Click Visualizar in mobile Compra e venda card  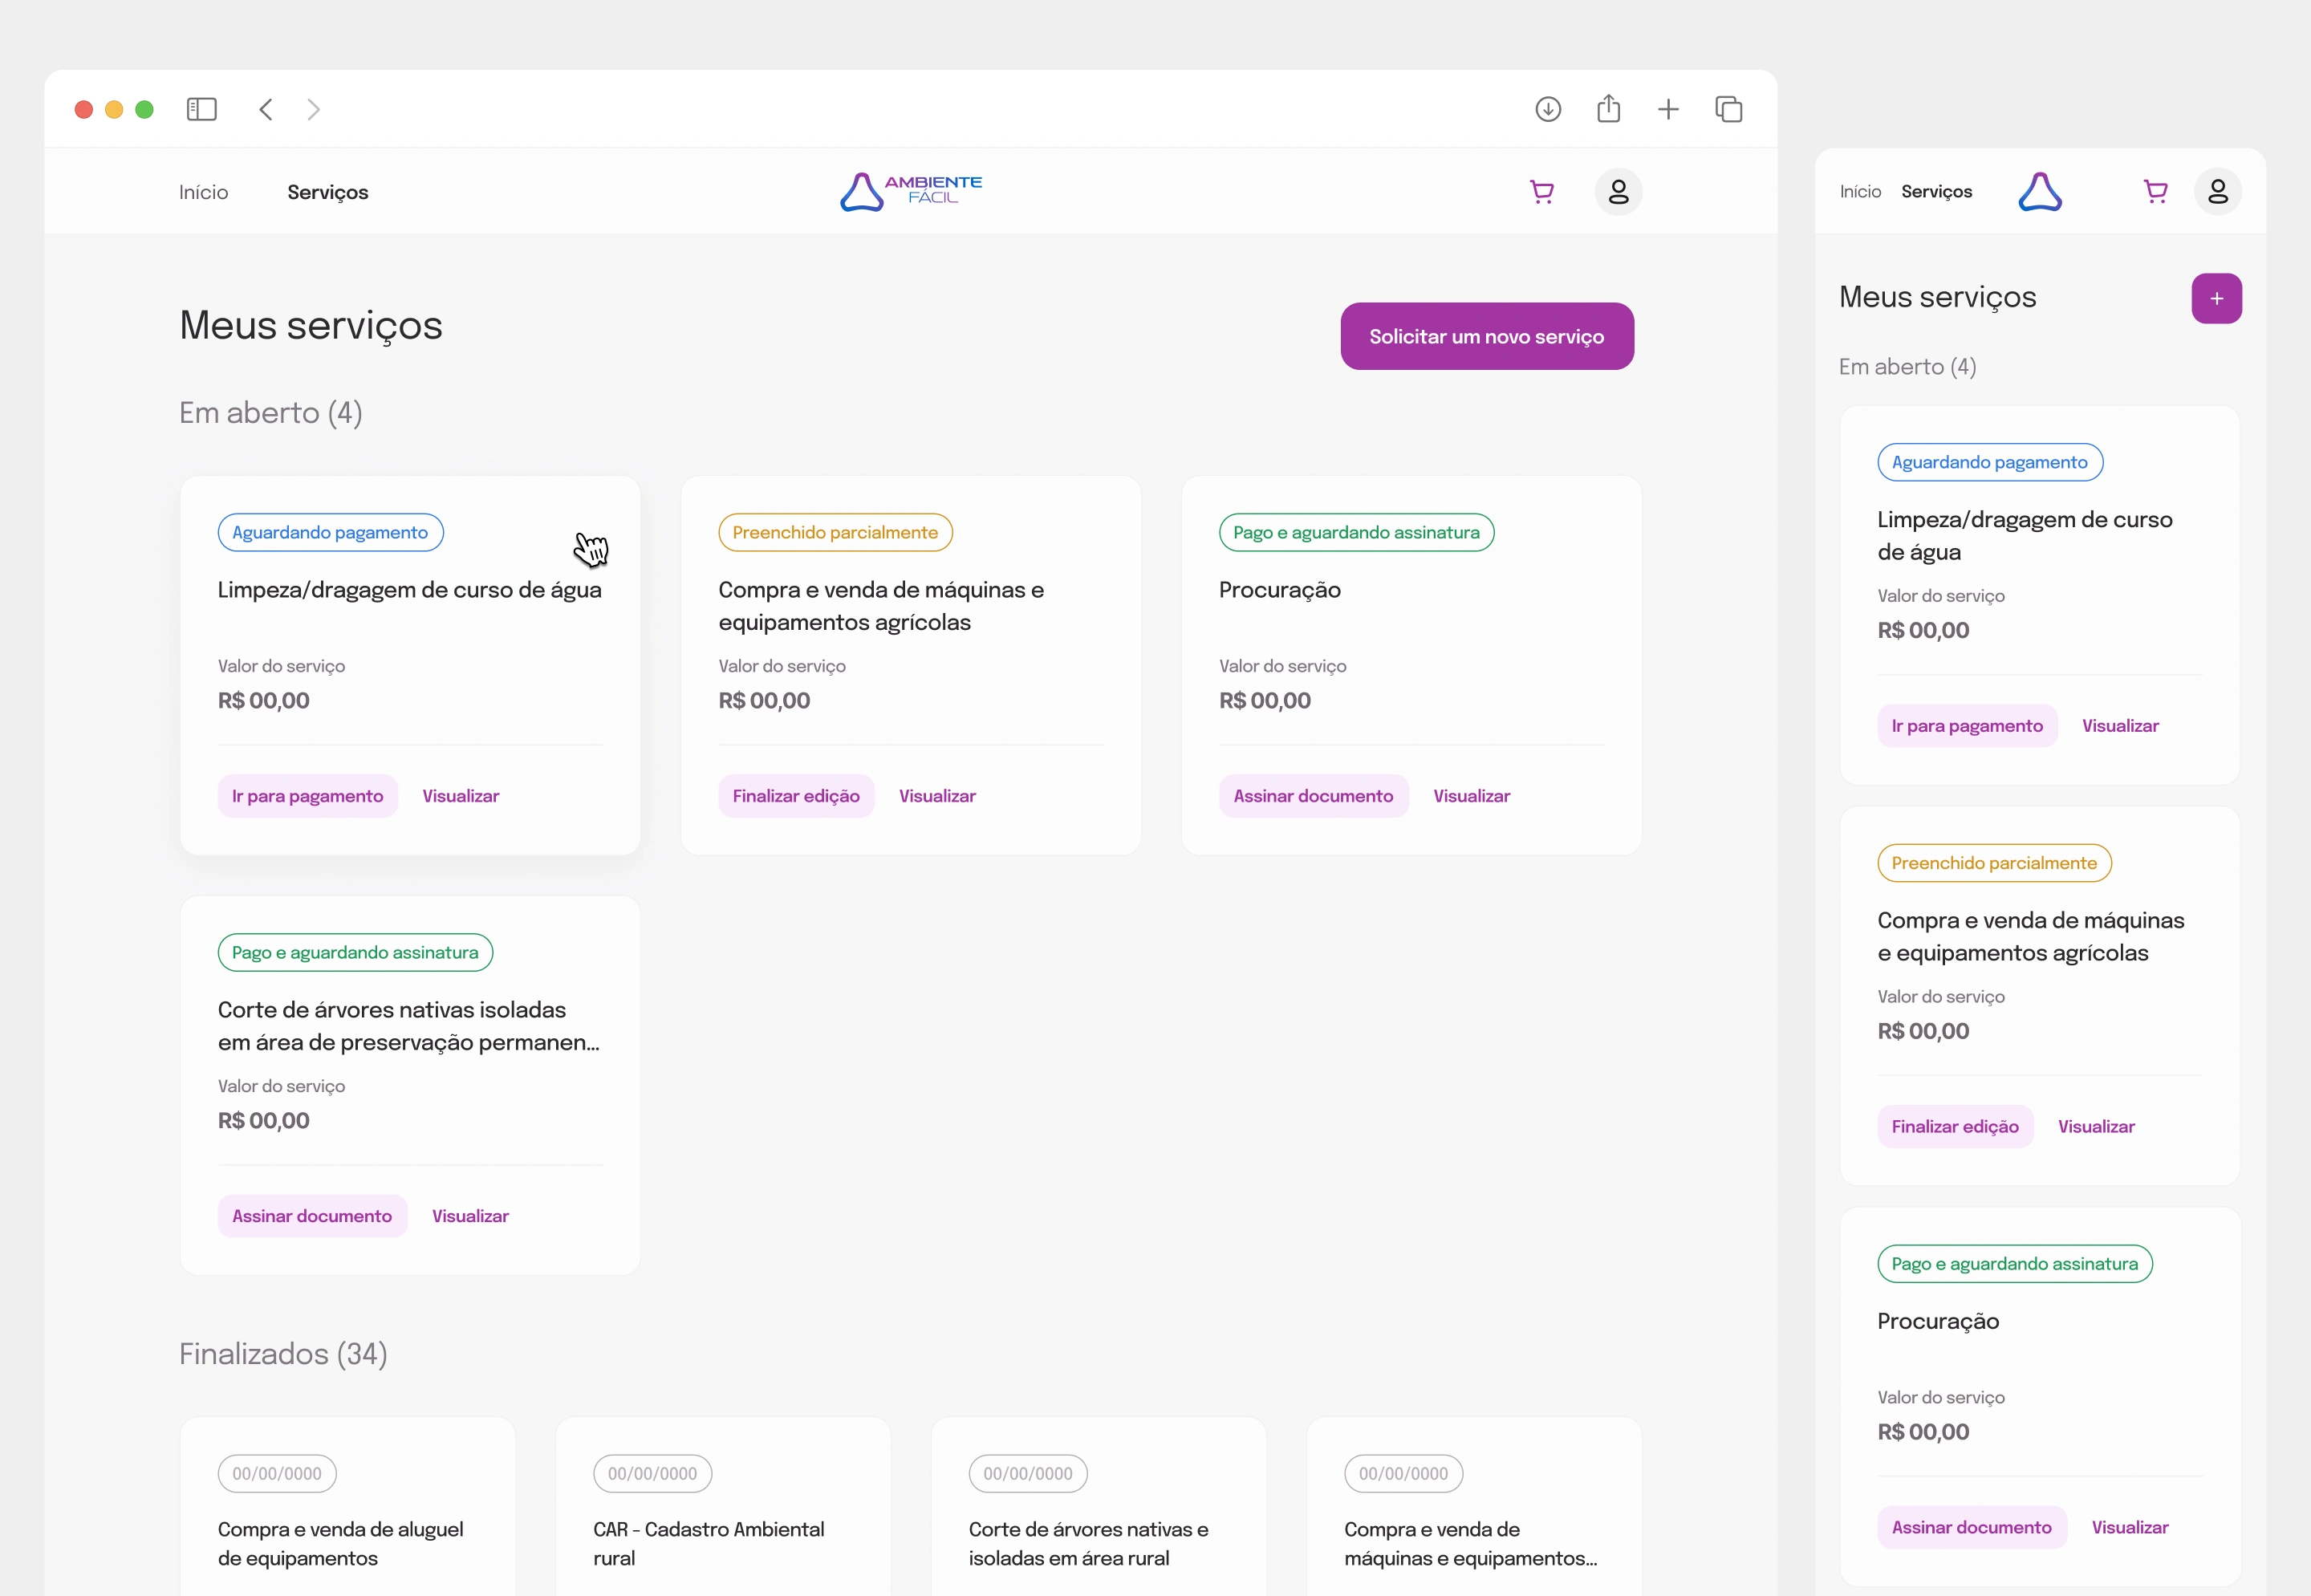[2096, 1126]
